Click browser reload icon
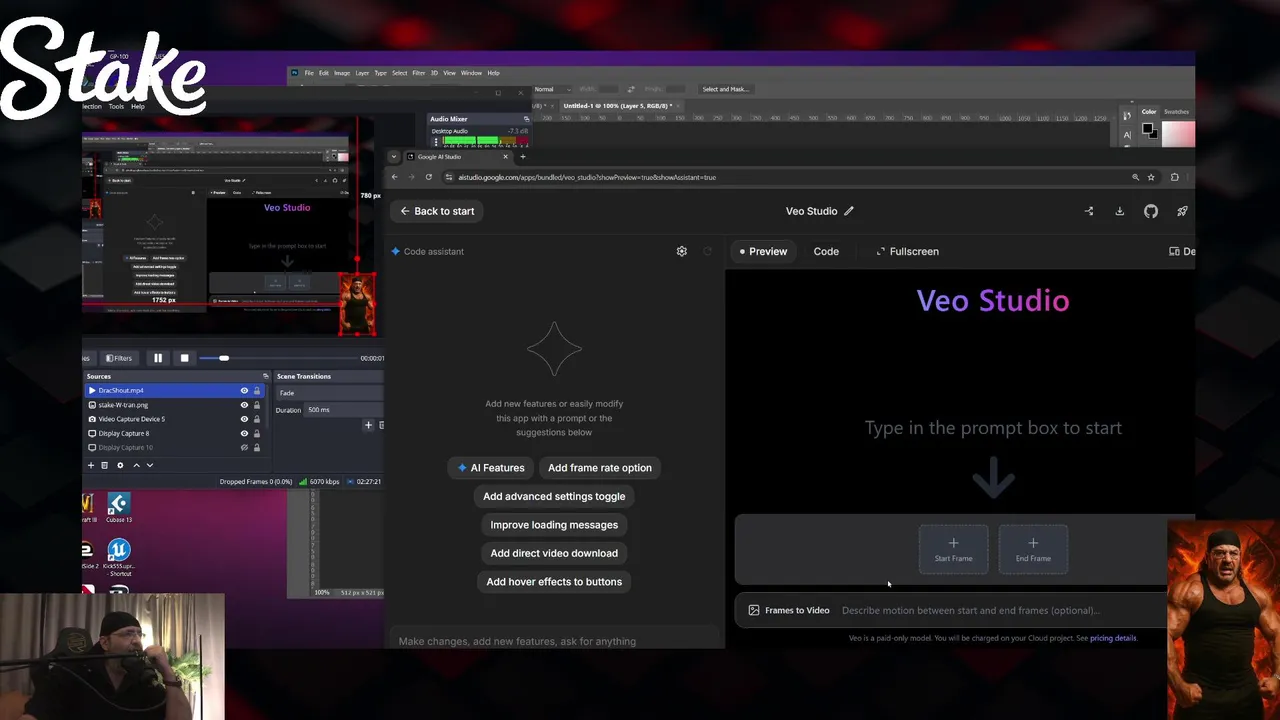Image resolution: width=1280 pixels, height=720 pixels. 428,177
